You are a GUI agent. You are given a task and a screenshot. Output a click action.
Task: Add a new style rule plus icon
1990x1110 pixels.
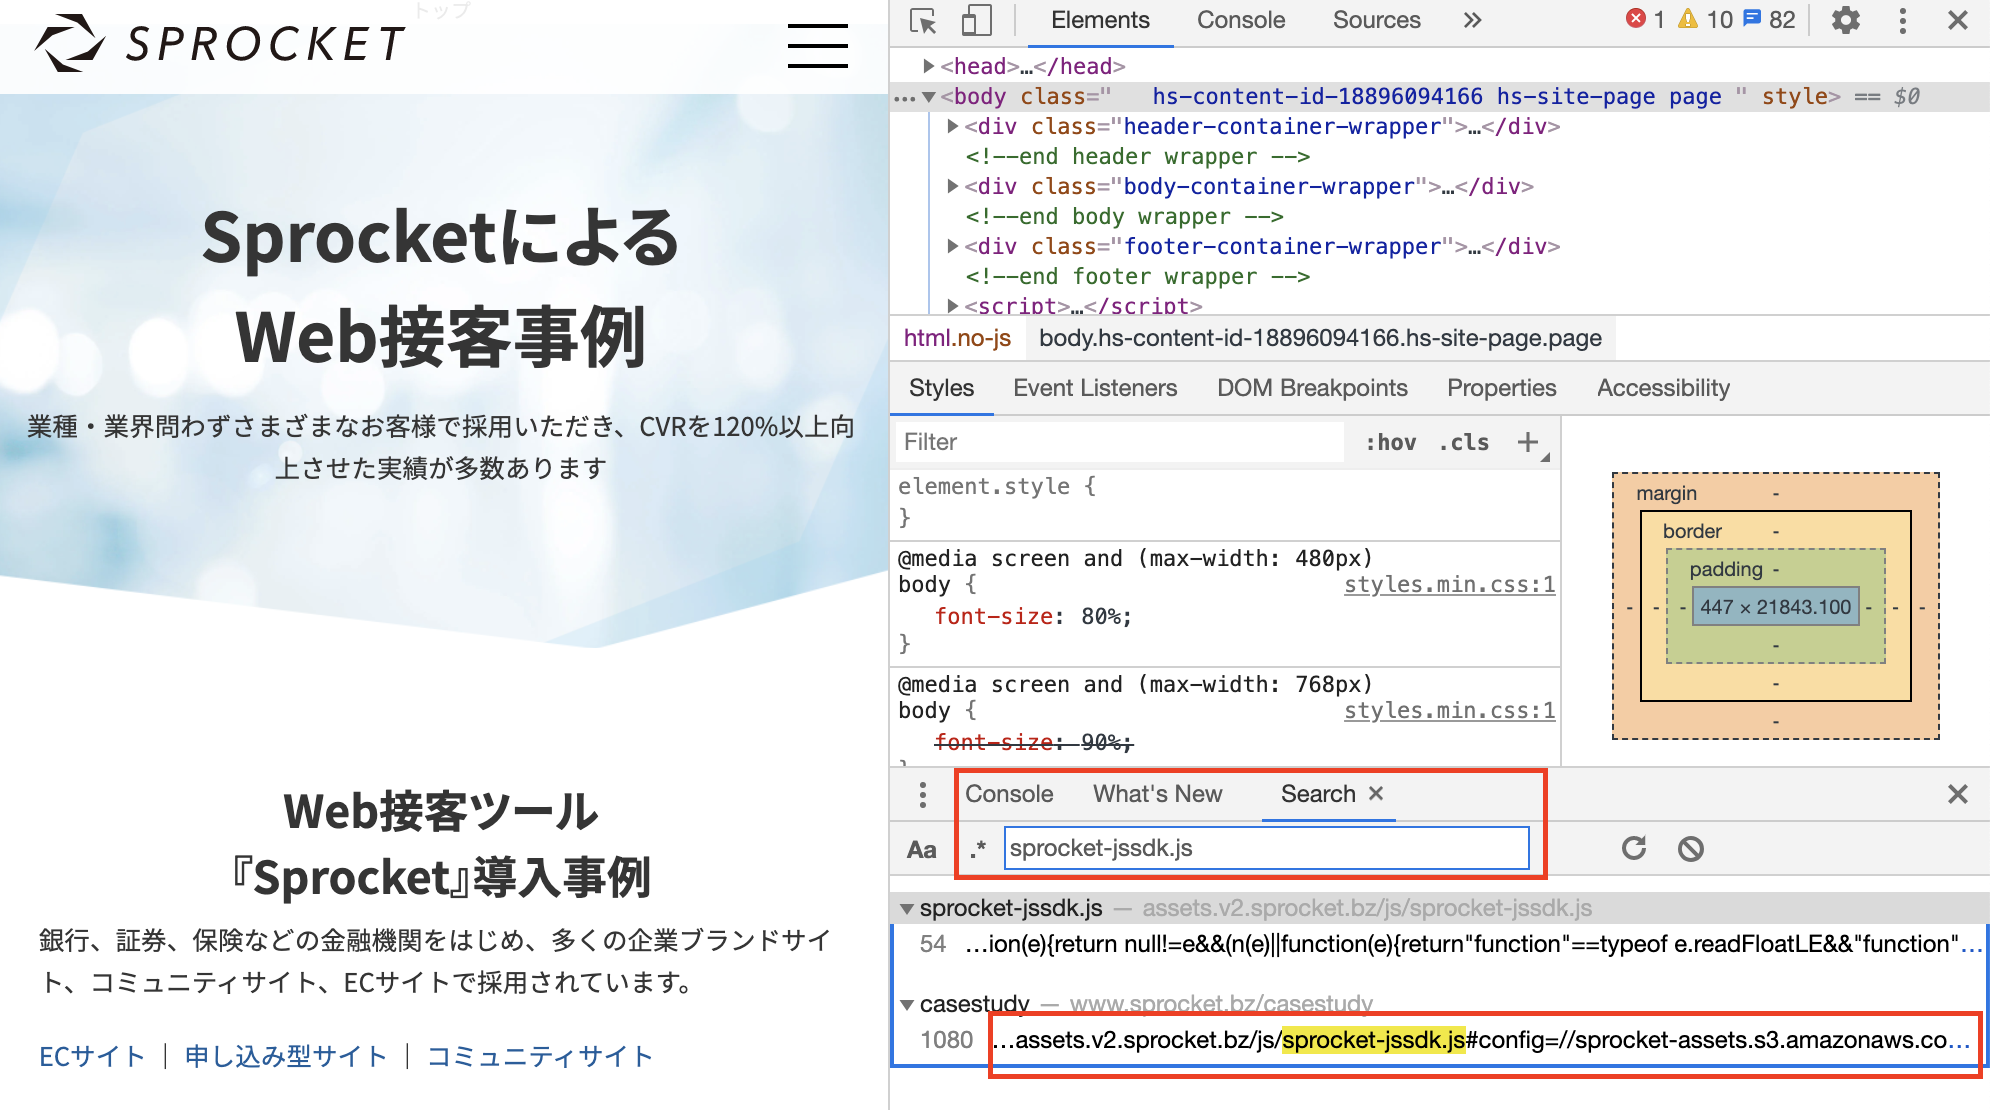point(1528,442)
